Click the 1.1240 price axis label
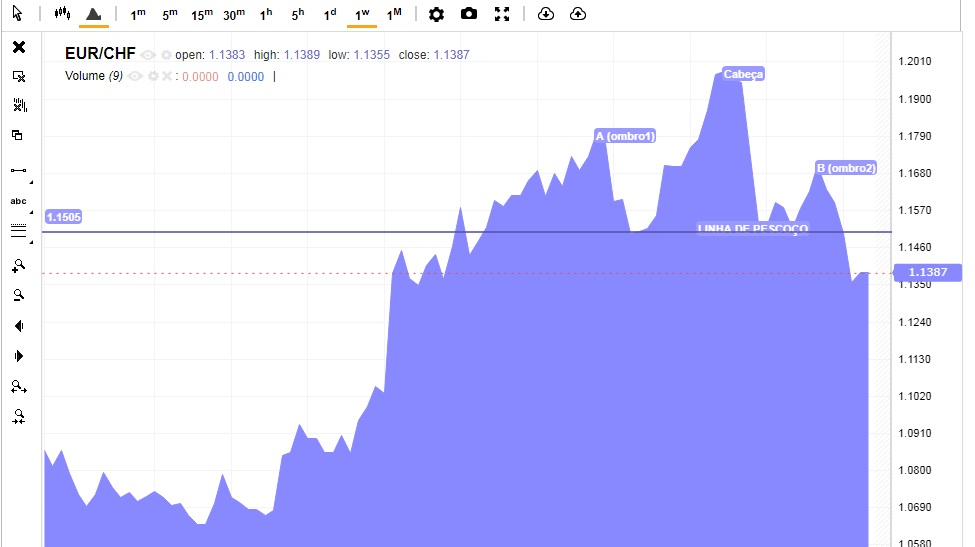Screen dimensions: 975x547 point(915,322)
